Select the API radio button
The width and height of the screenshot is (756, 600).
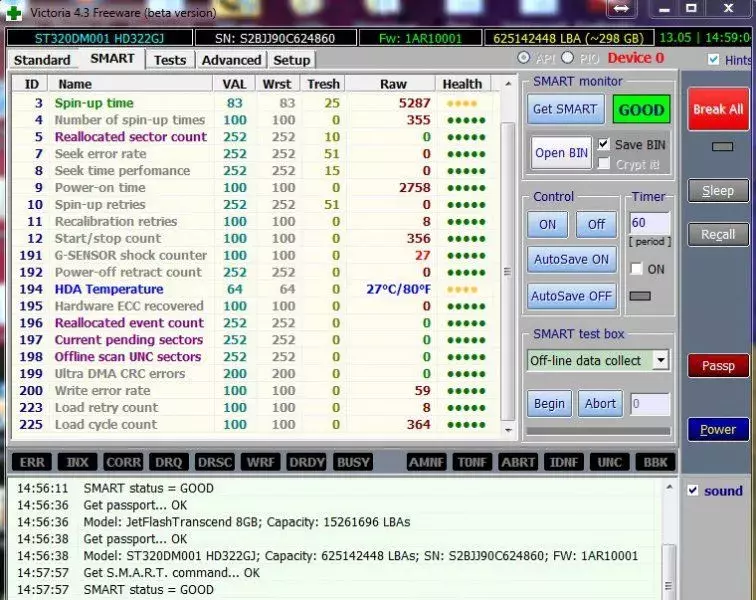click(524, 58)
